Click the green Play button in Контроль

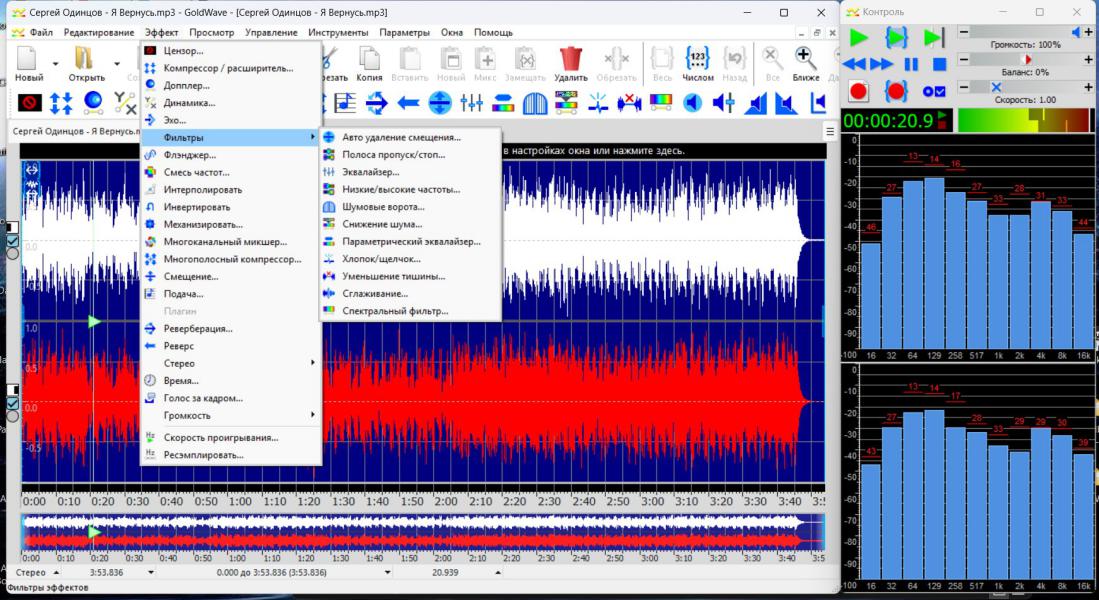[858, 38]
